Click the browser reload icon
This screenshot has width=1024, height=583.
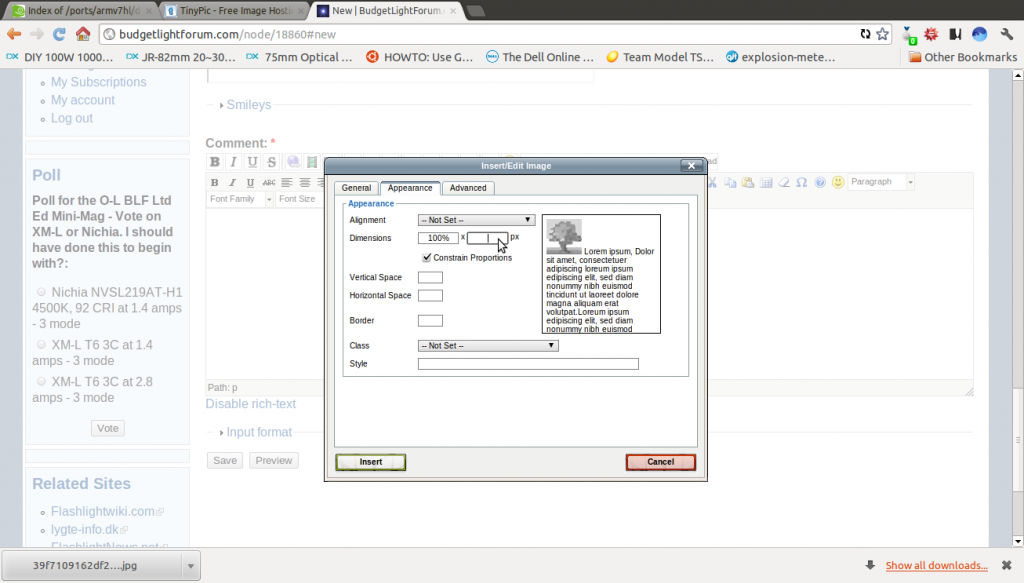[x=59, y=34]
